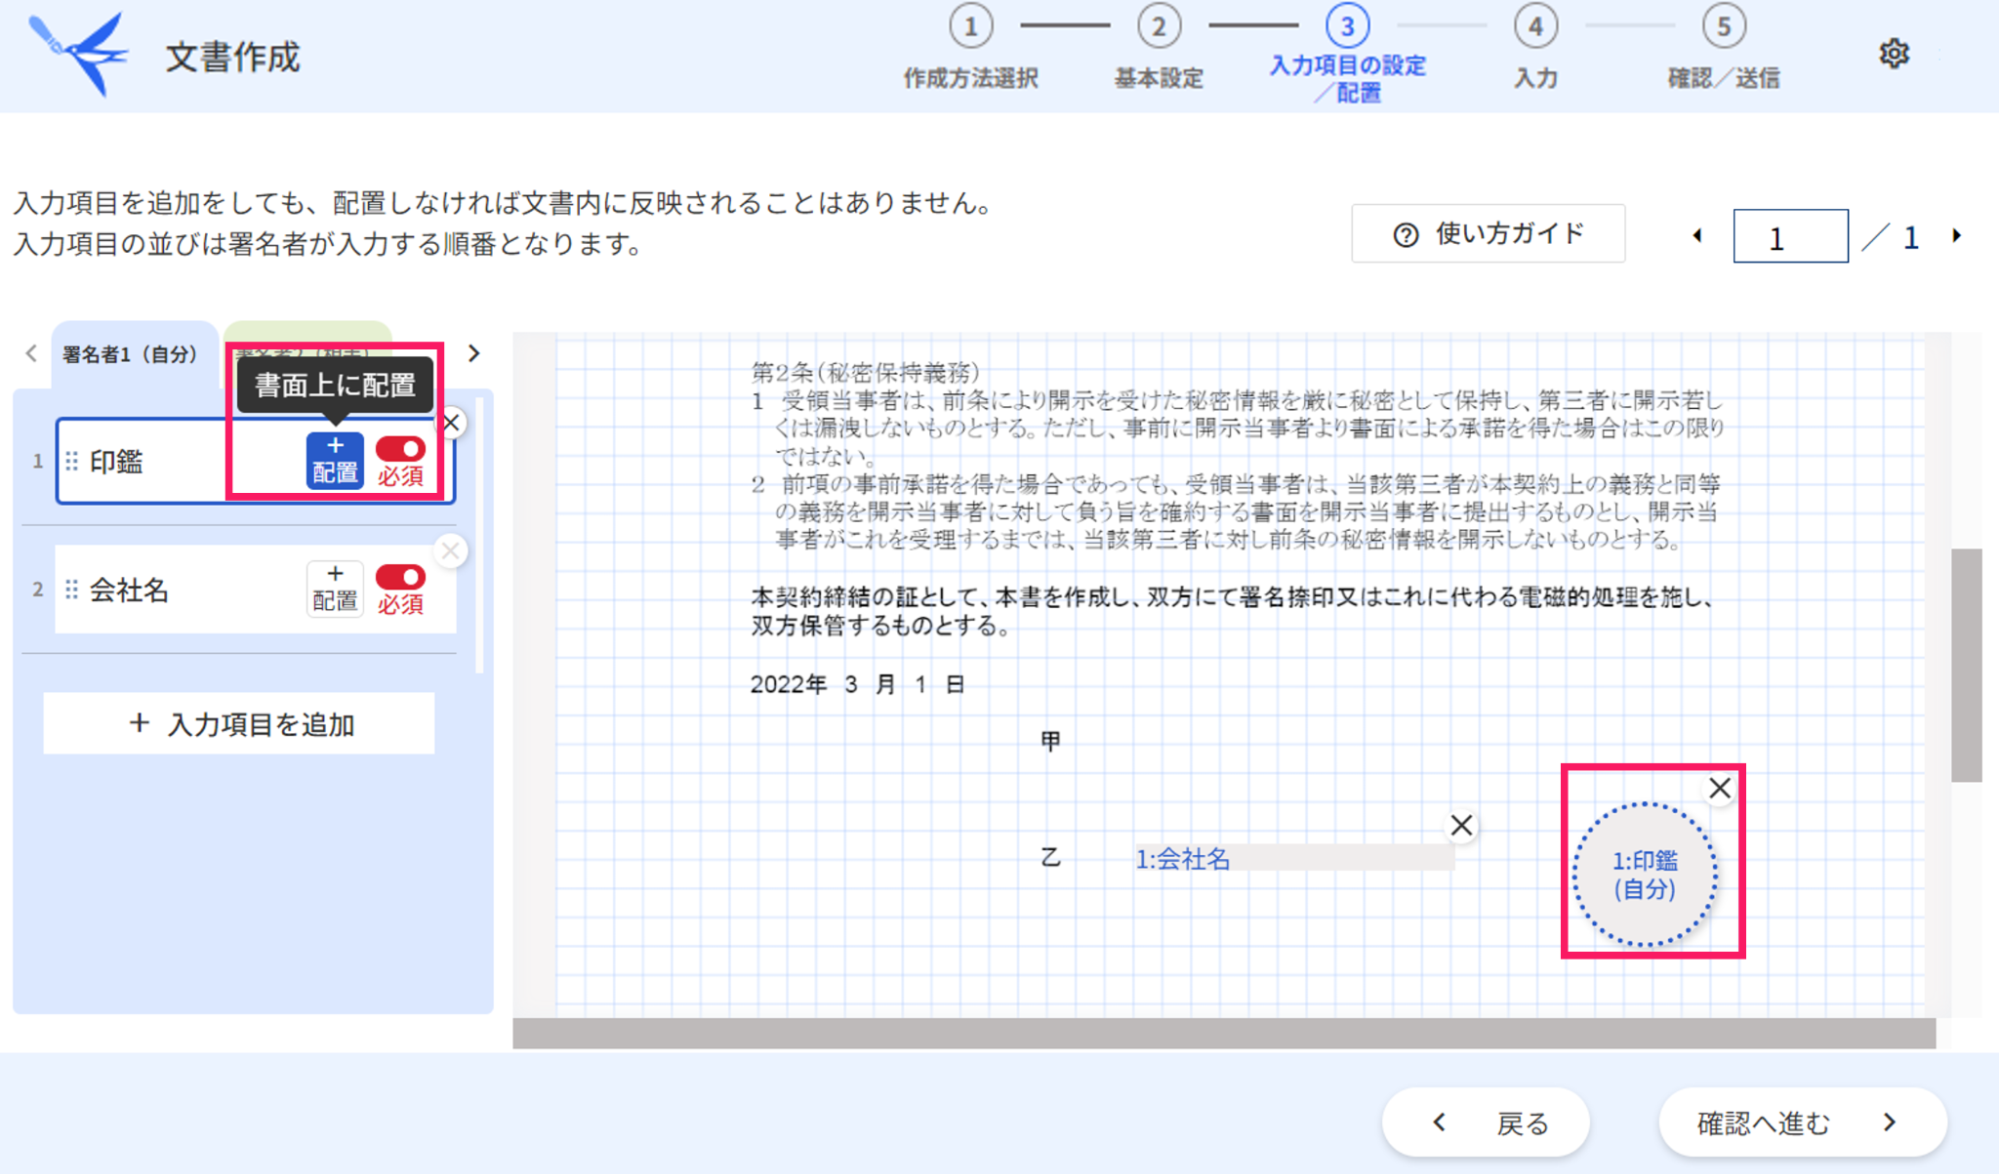The width and height of the screenshot is (1999, 1175).
Task: Click the 文書作成 page title
Action: (232, 57)
